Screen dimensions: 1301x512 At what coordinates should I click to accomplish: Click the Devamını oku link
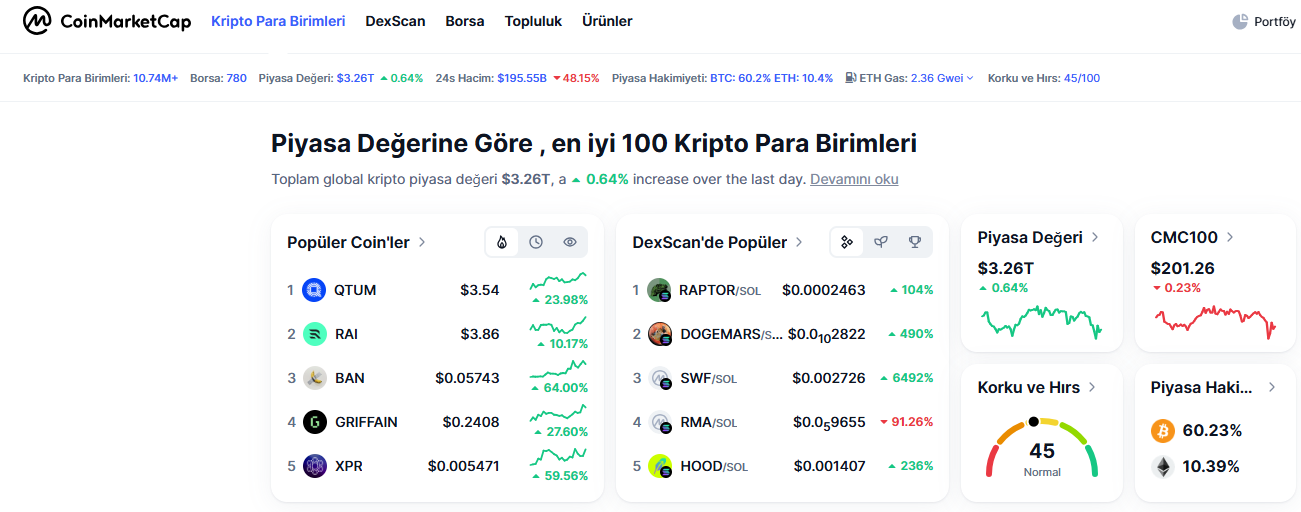(x=854, y=179)
